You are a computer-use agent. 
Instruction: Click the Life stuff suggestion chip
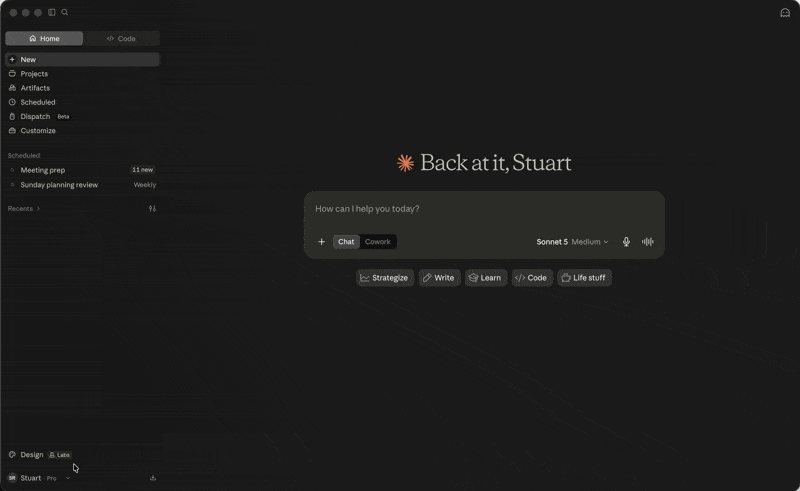[584, 278]
